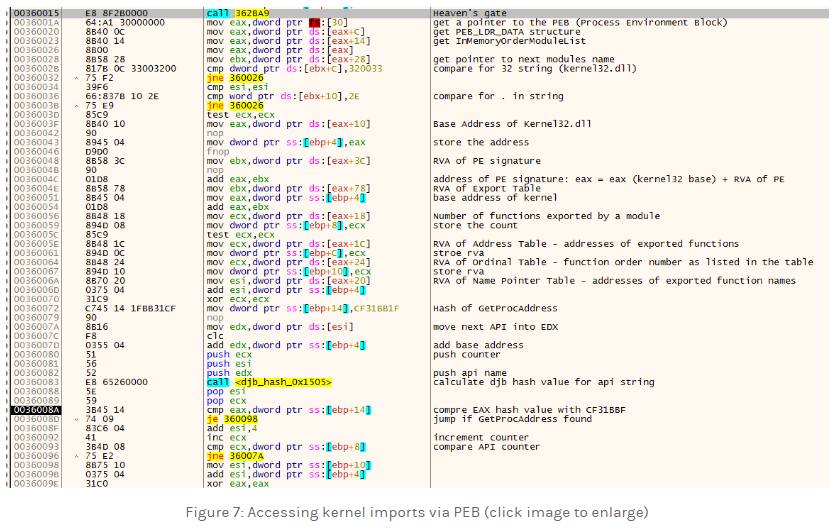Select instruction "mov dword ptr ss:[ebp+14],CF31BB1F"
This screenshot has height=529, width=837.
(x=303, y=308)
